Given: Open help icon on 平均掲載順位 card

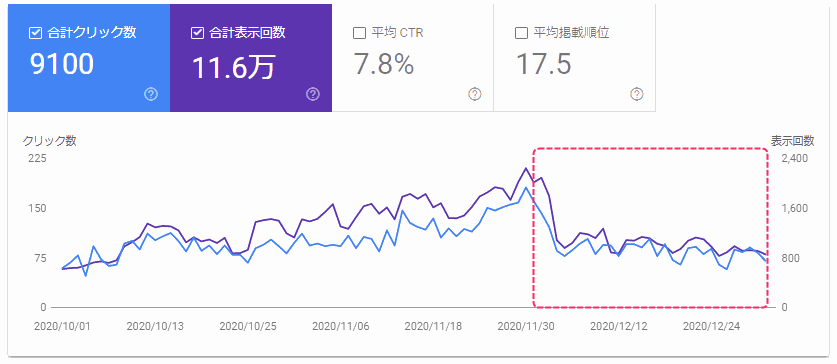Looking at the screenshot, I should click(x=636, y=94).
